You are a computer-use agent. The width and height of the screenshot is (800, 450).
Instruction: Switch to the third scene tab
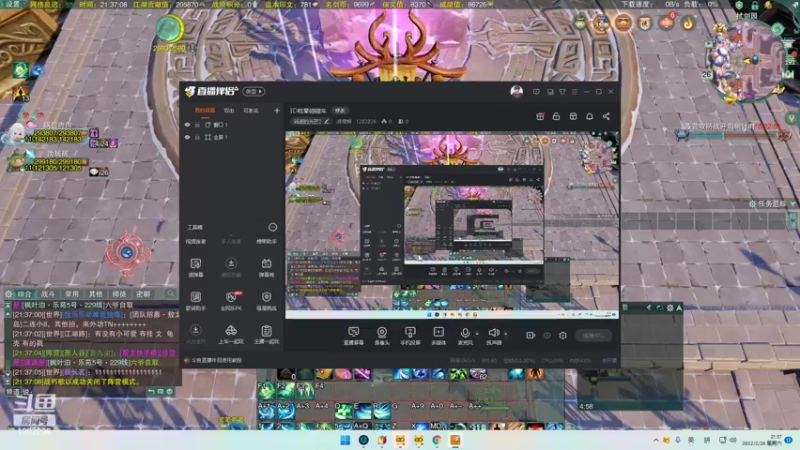pos(251,110)
